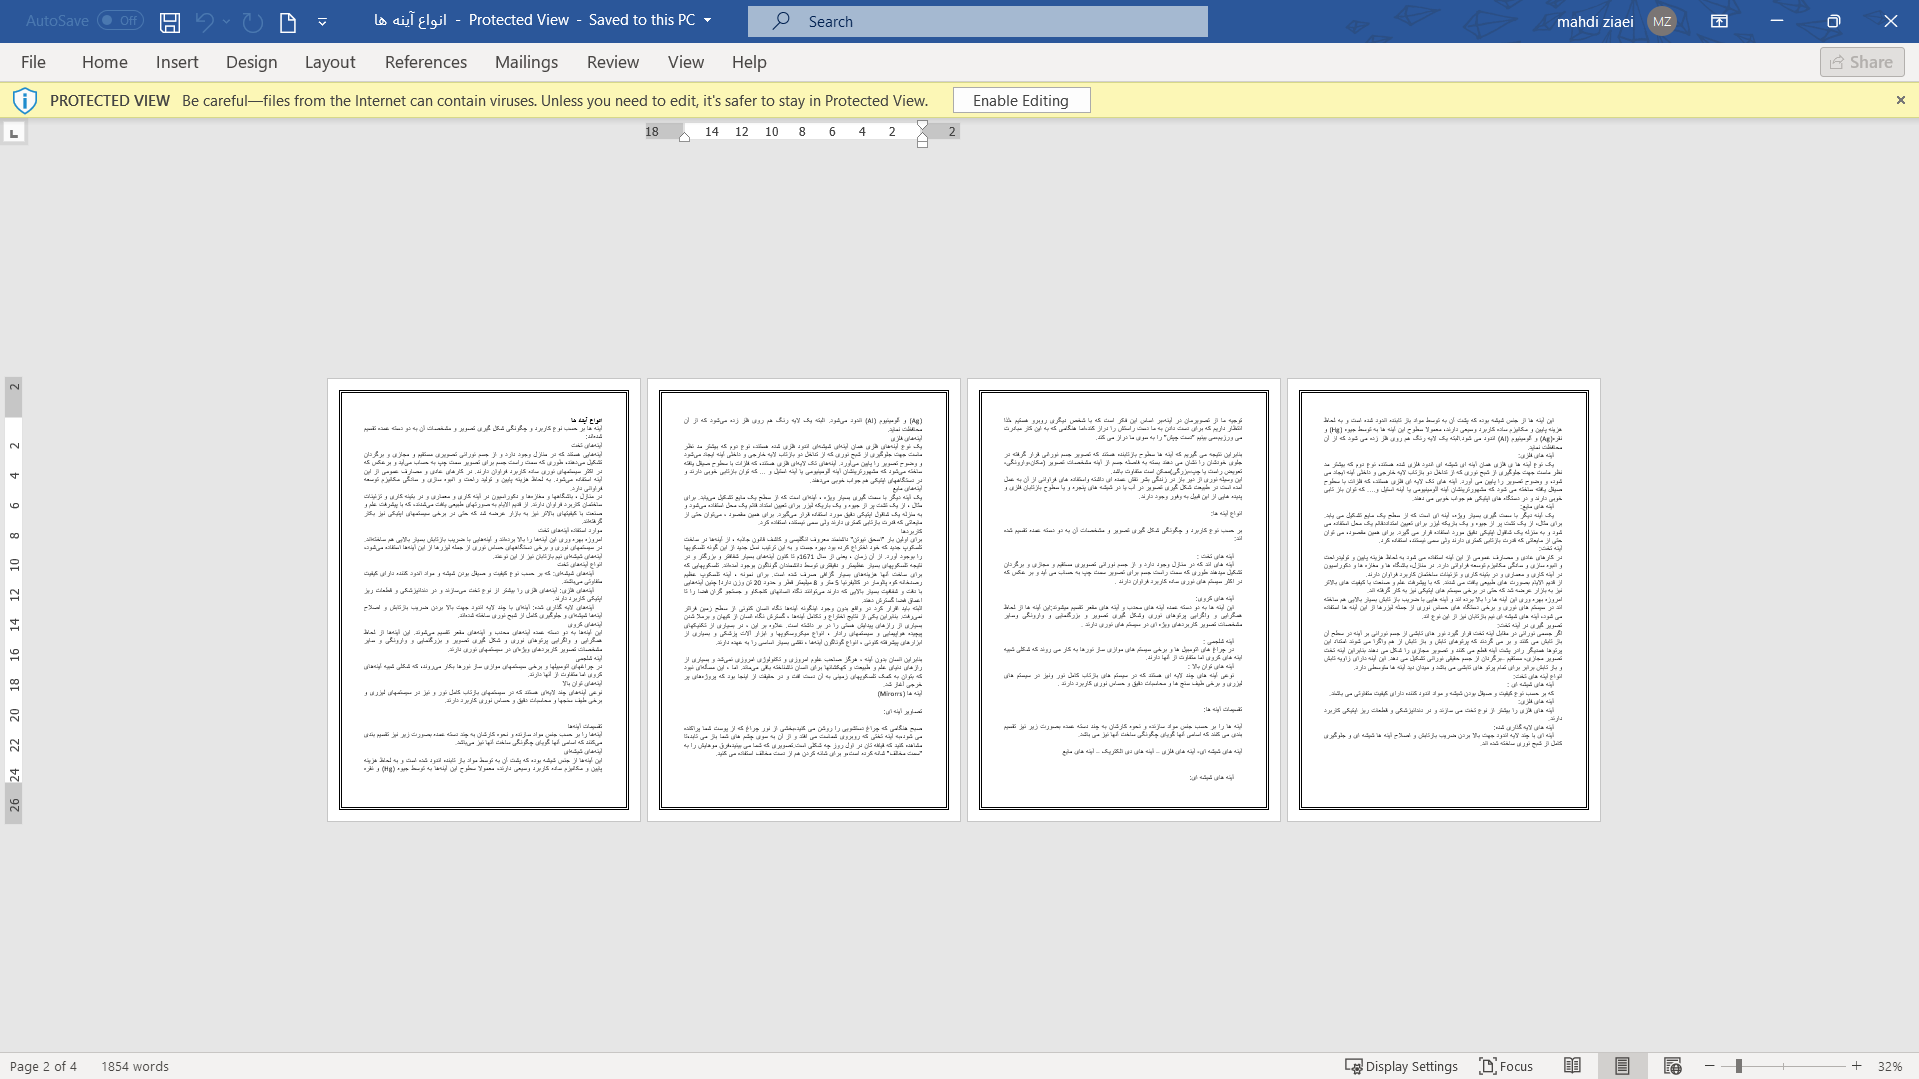Open Display Settings in status bar

pyautogui.click(x=1401, y=1066)
